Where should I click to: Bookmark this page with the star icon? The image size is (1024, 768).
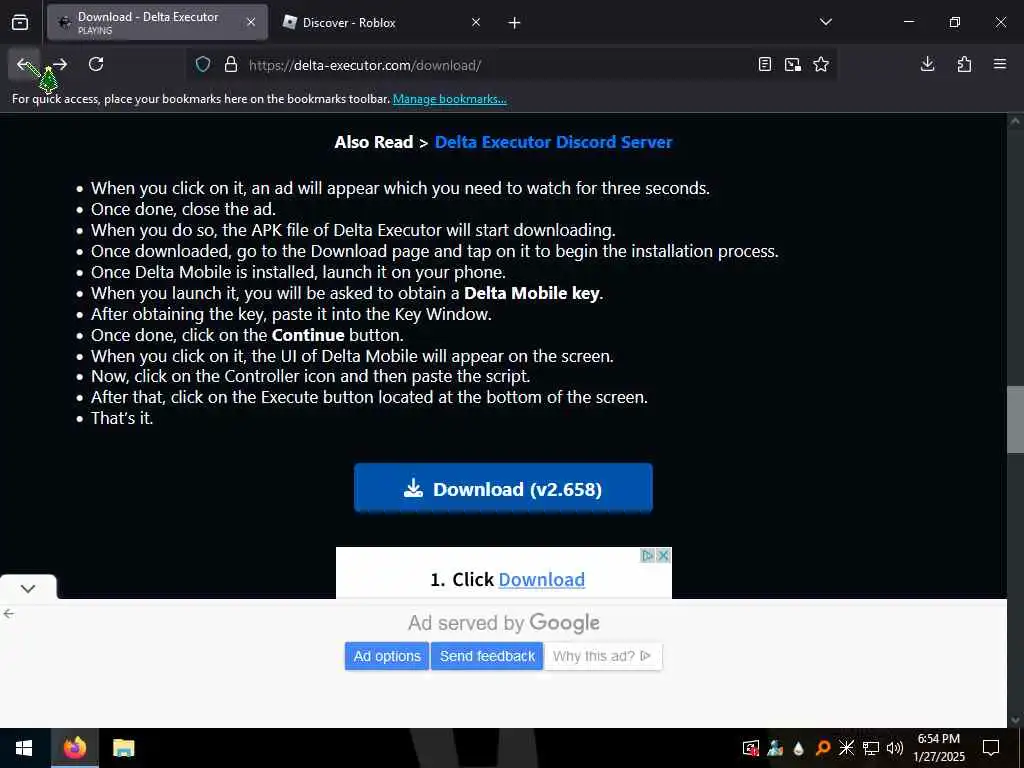(821, 64)
